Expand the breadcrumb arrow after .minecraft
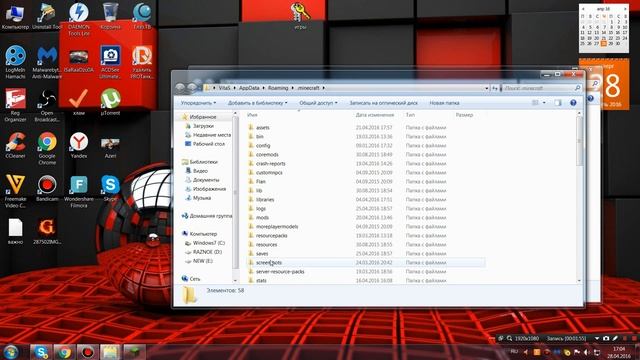 click(324, 88)
